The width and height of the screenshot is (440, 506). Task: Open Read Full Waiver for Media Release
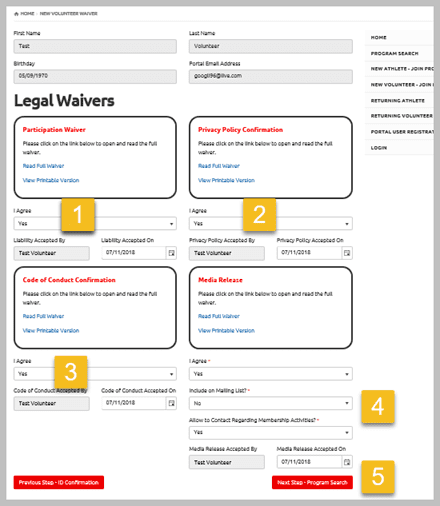coord(219,316)
